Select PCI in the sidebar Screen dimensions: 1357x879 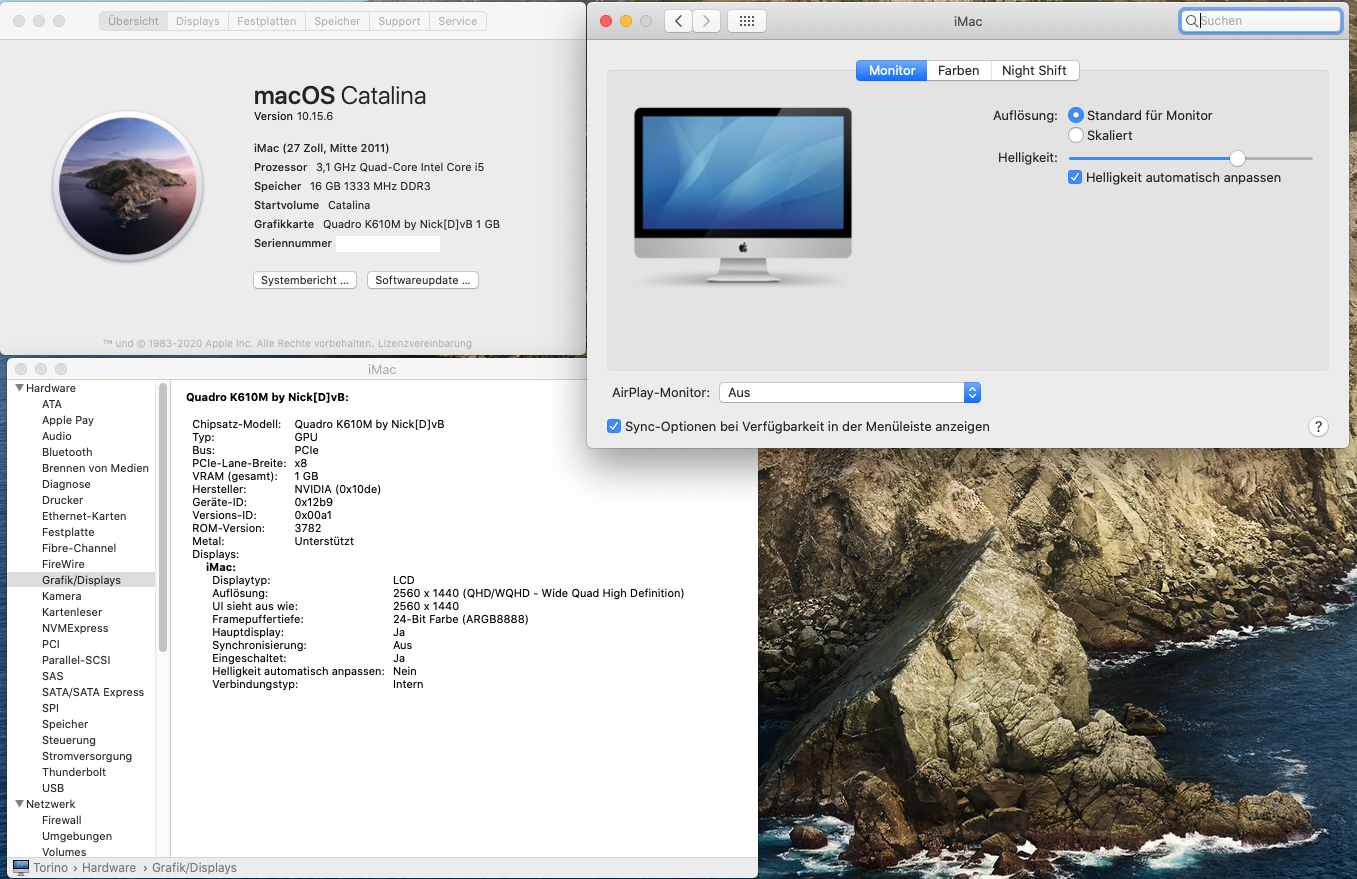coord(51,644)
